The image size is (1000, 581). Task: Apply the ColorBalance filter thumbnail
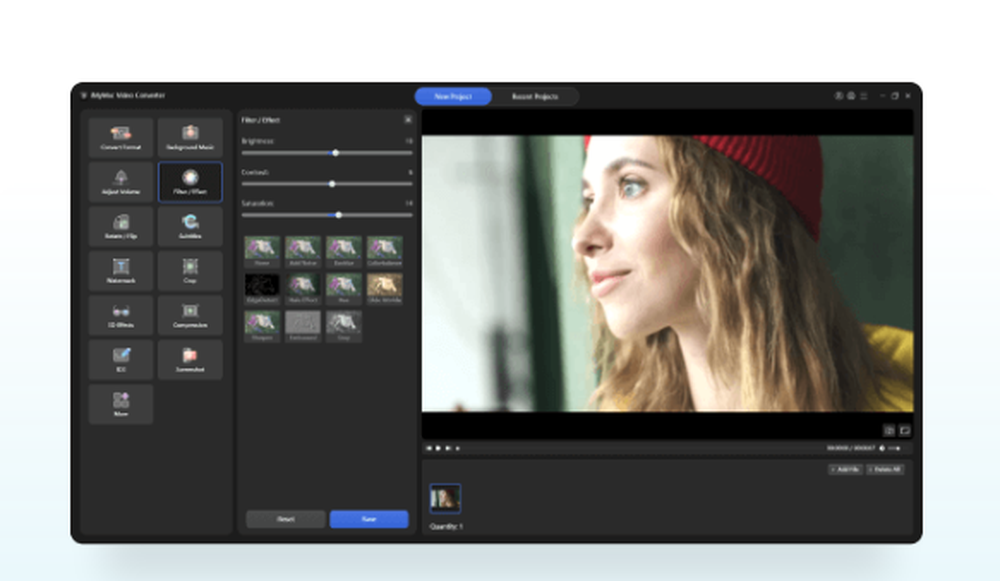point(385,251)
